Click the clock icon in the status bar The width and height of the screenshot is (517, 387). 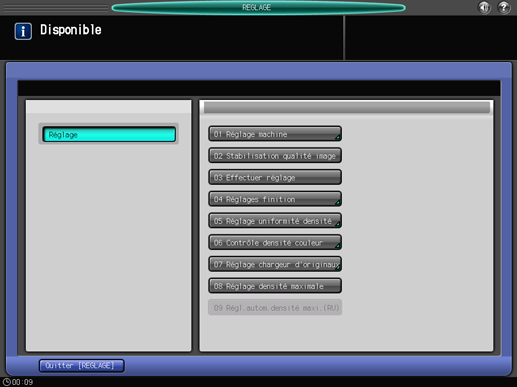tap(7, 382)
